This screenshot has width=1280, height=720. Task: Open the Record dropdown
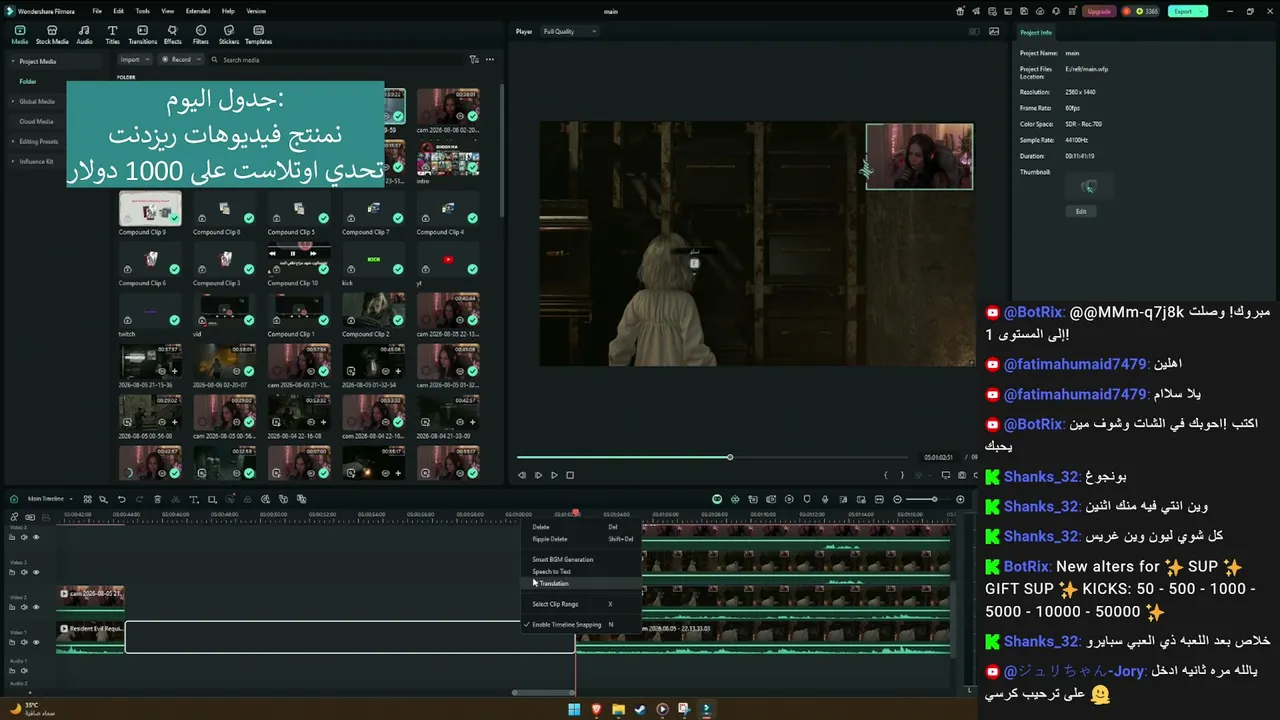pos(181,60)
